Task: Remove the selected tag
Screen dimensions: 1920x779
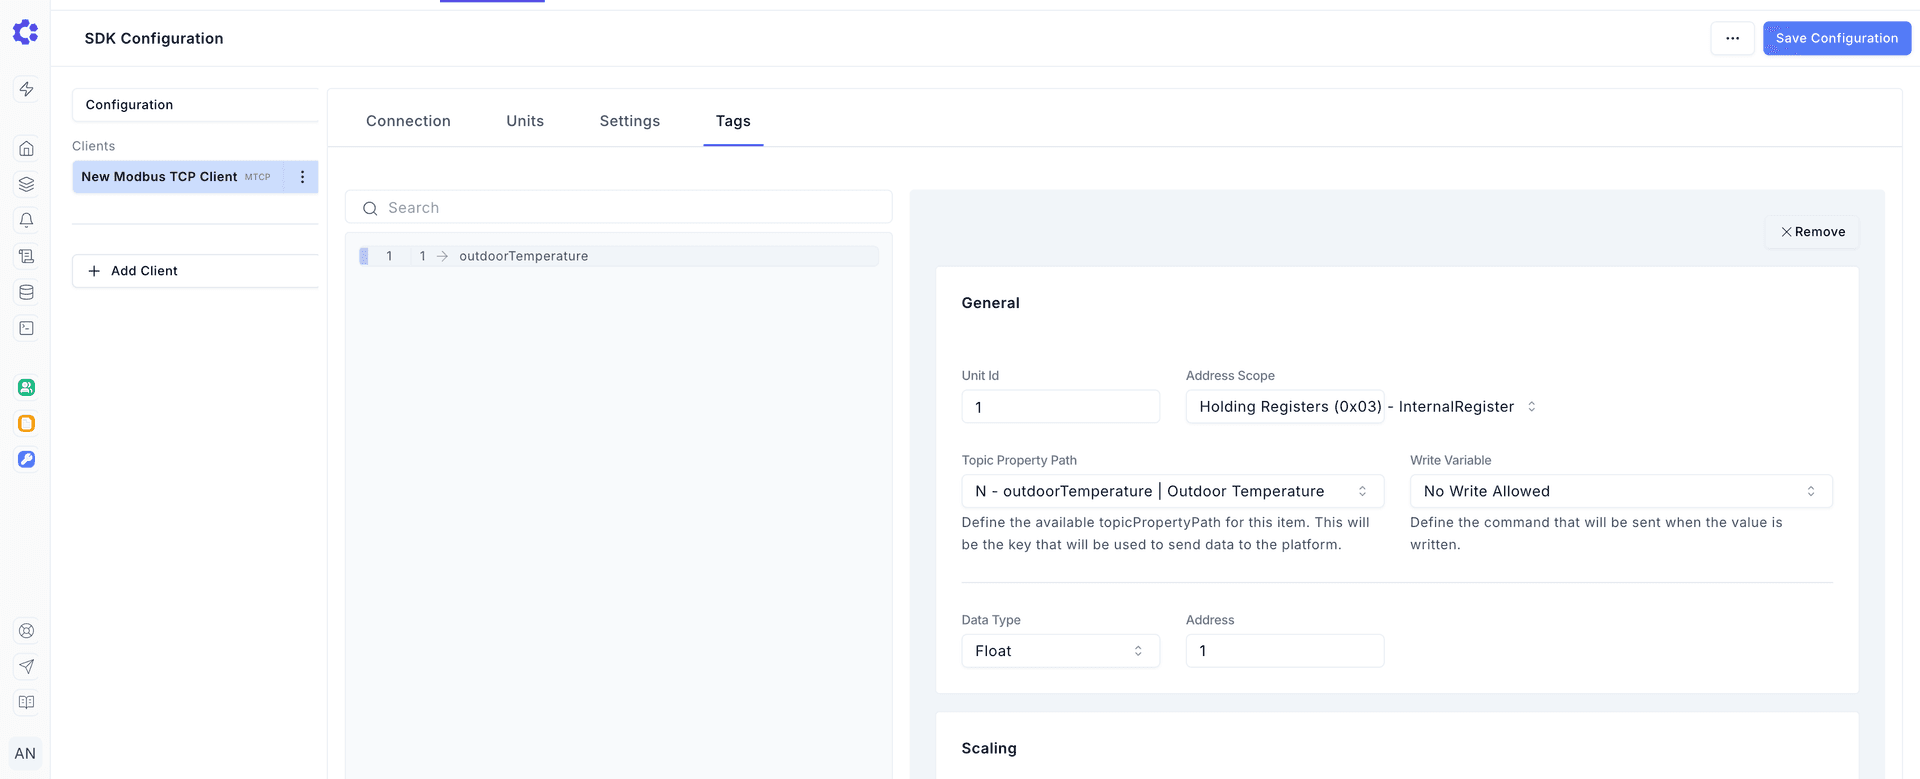Action: pos(1812,232)
